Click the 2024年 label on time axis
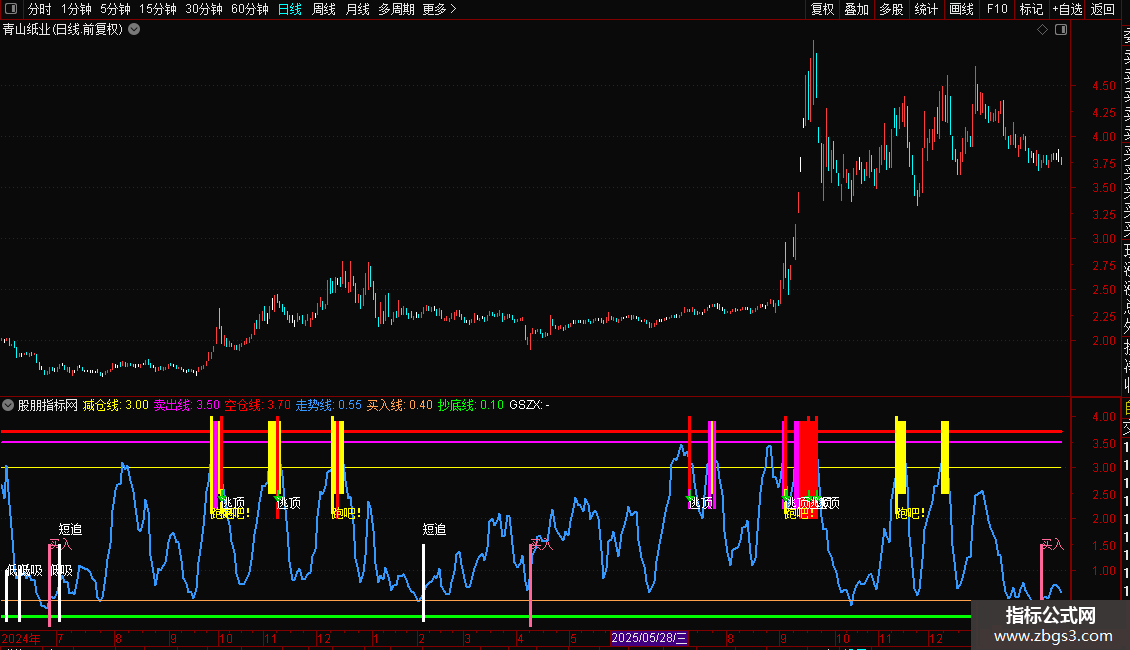Viewport: 1130px width, 650px height. (x=21, y=638)
